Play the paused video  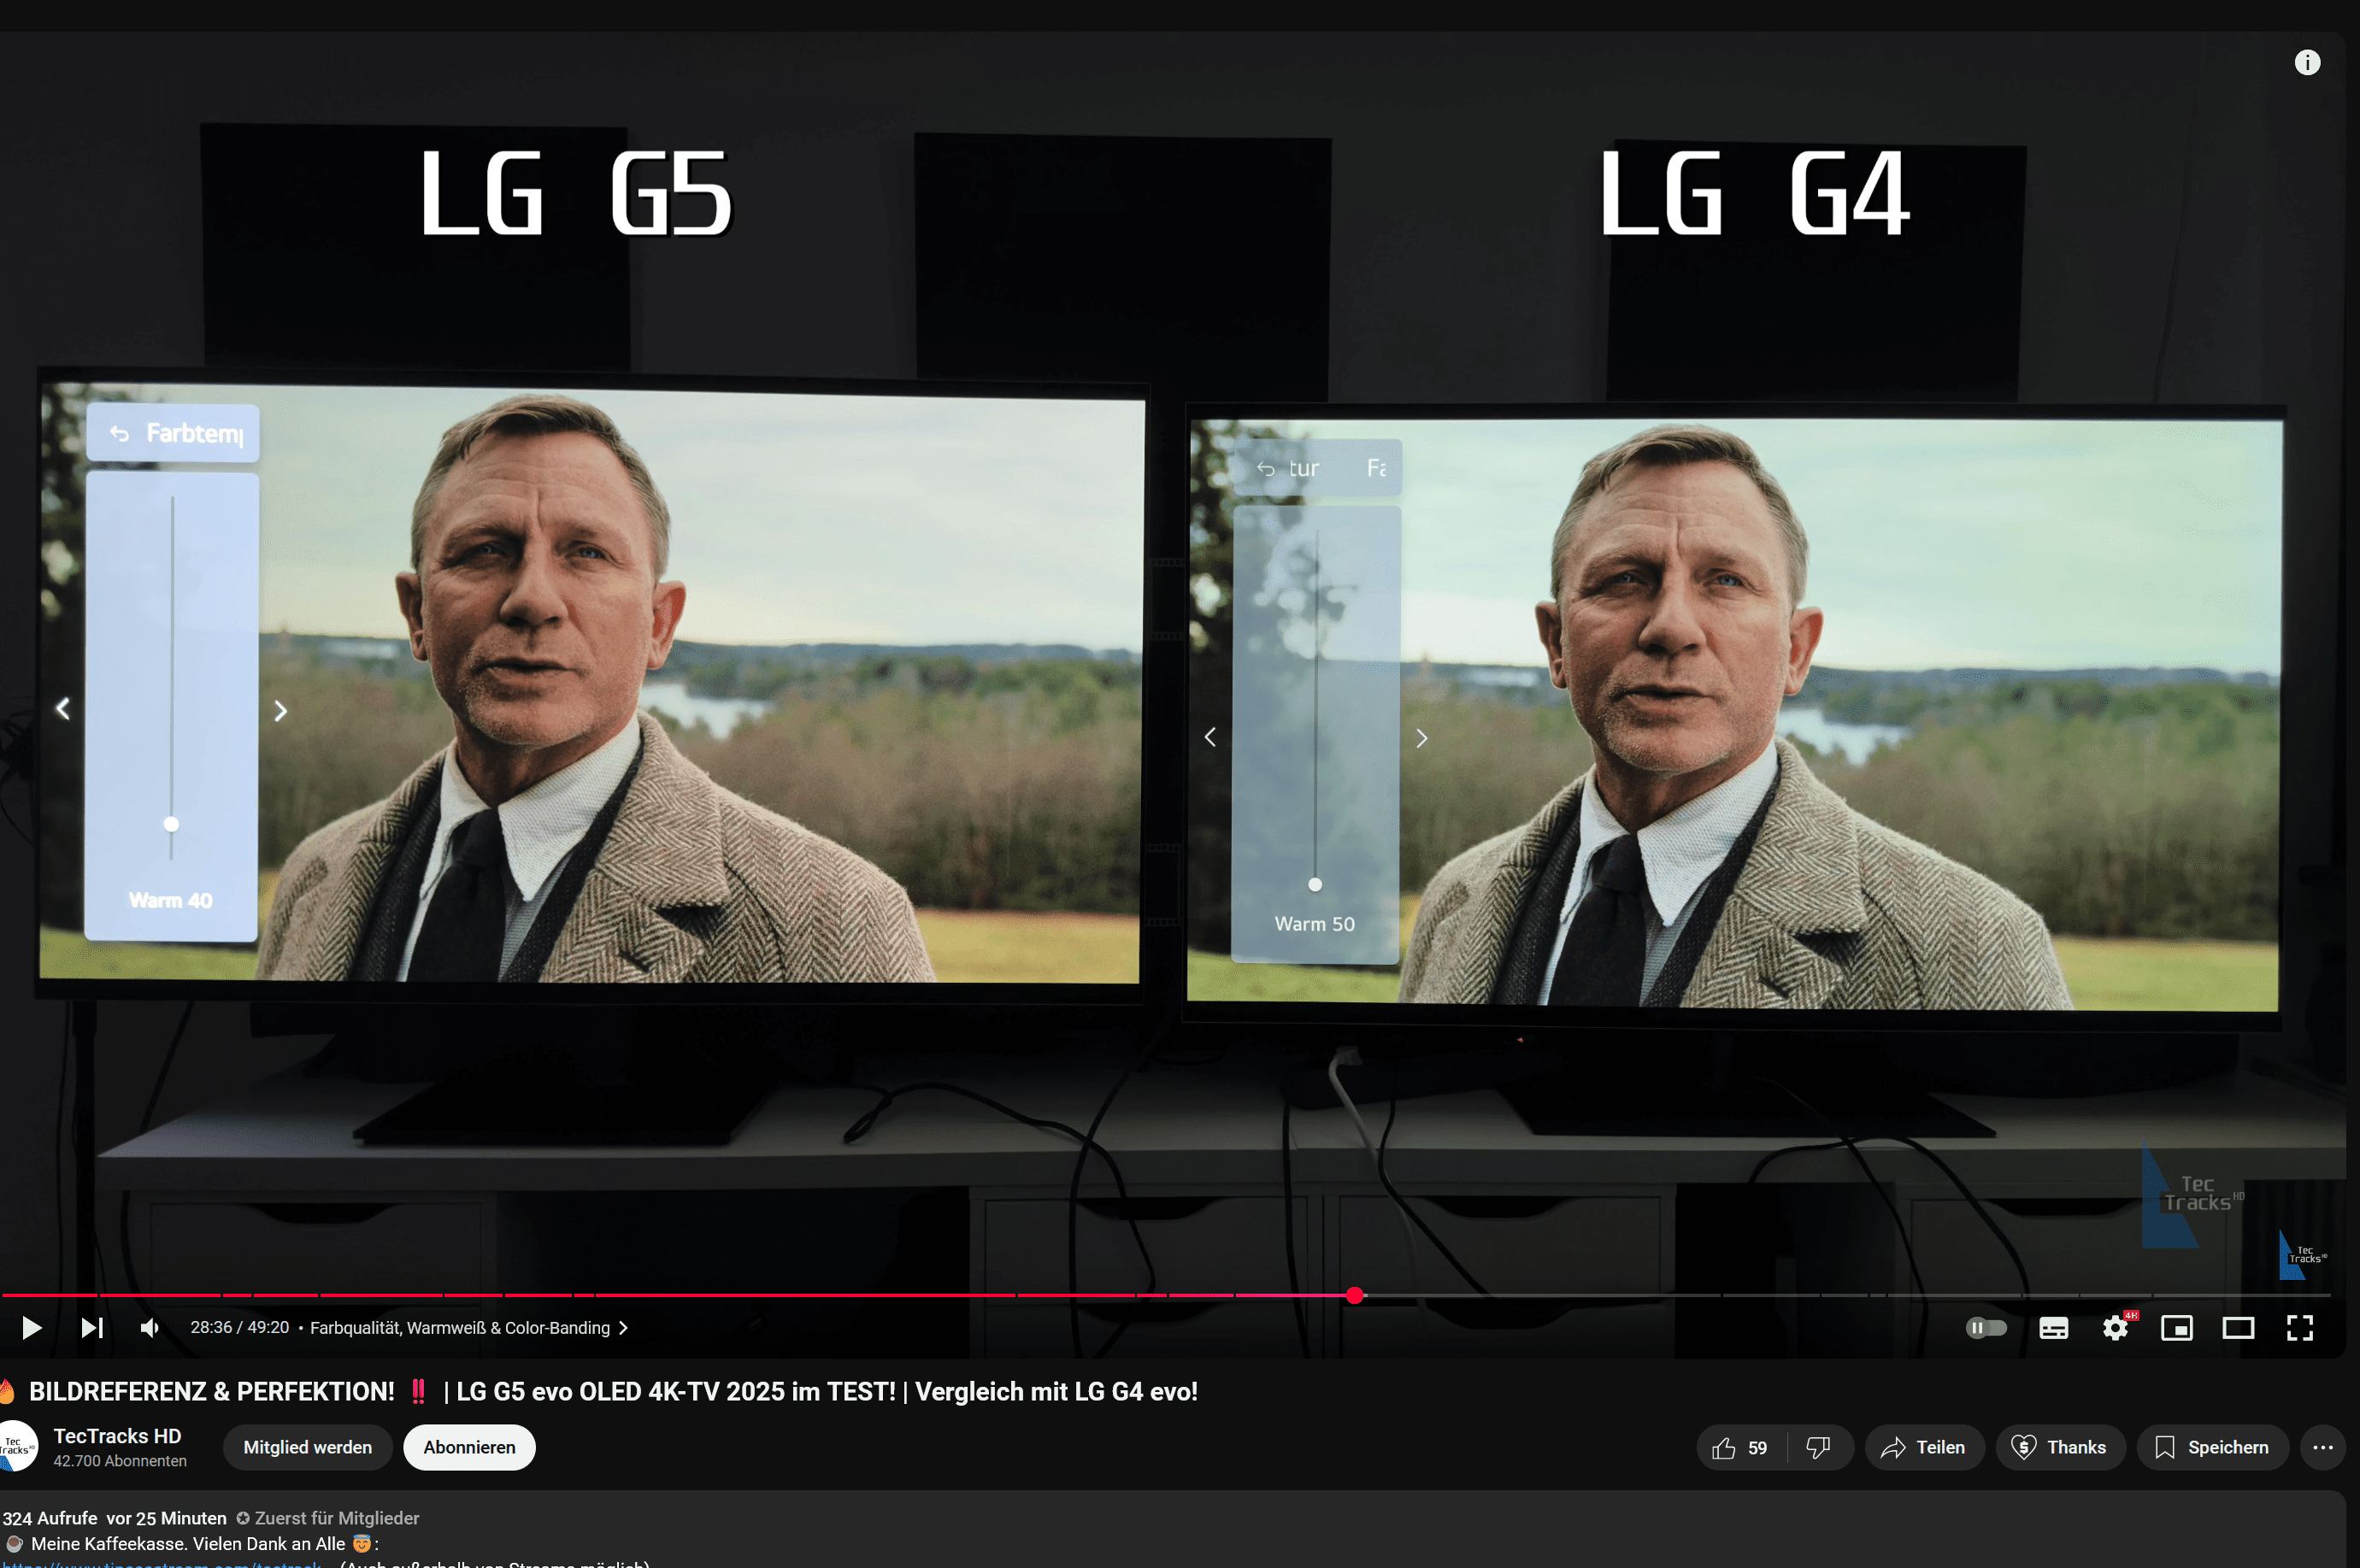[x=31, y=1328]
